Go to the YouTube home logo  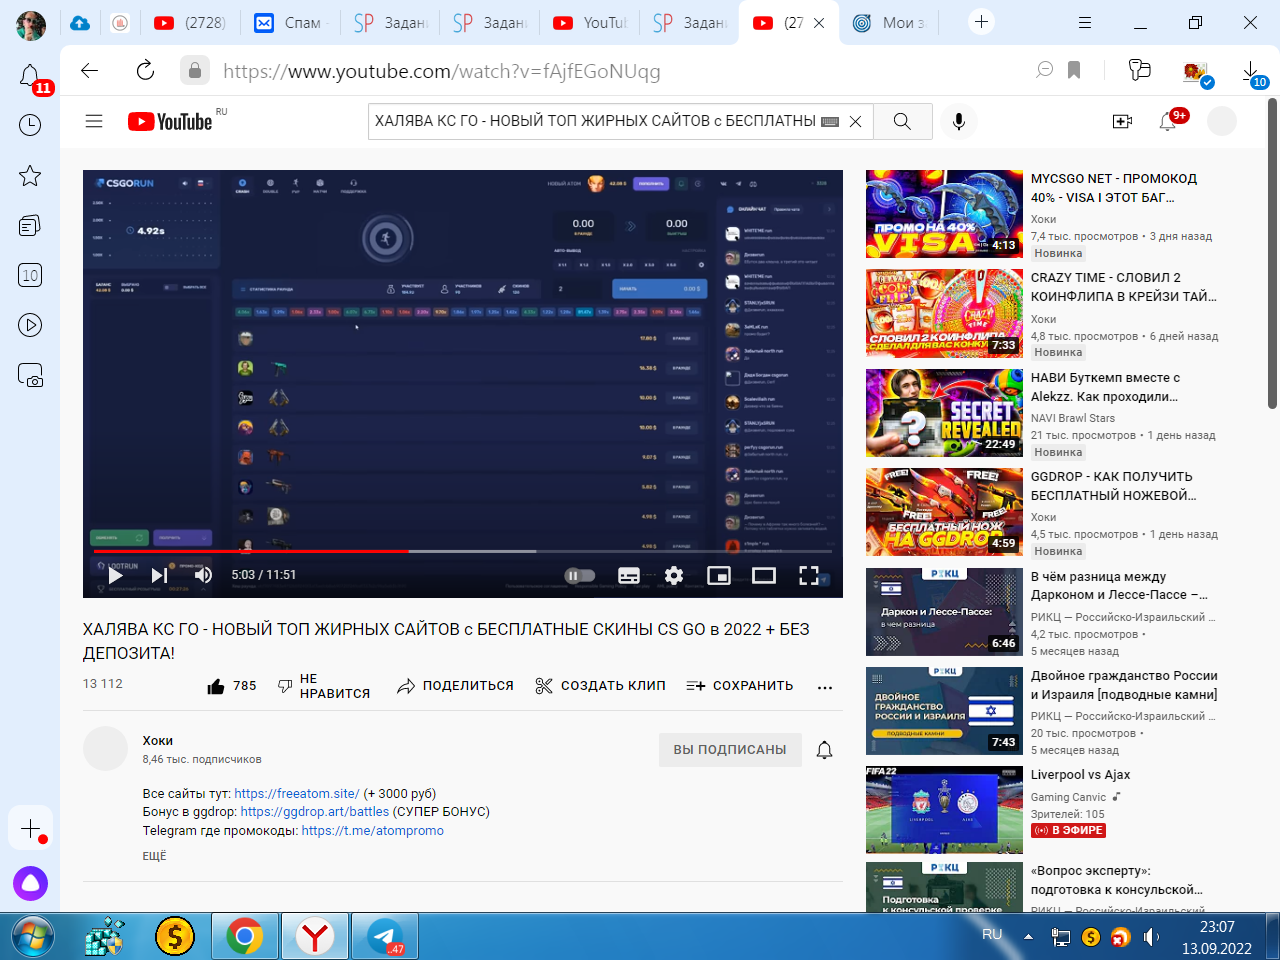pyautogui.click(x=170, y=121)
